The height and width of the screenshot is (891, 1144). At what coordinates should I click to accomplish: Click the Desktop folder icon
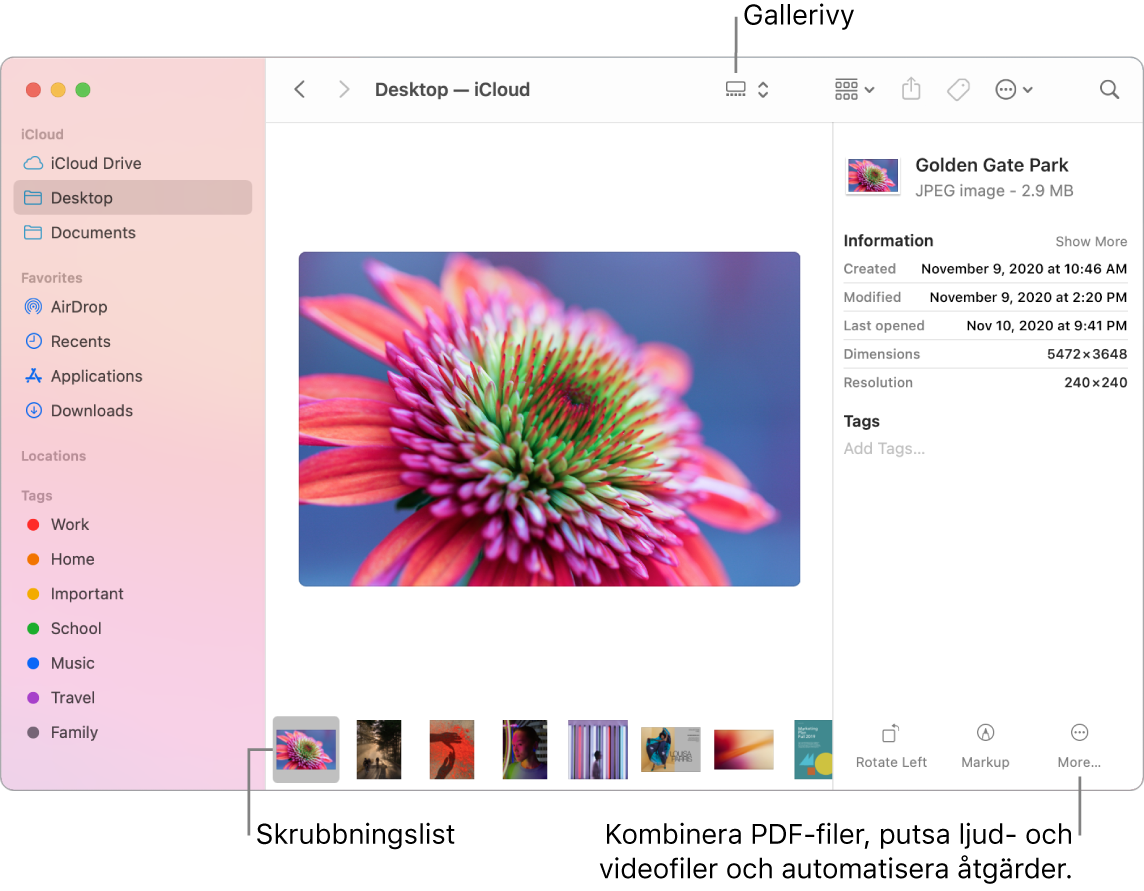click(33, 198)
